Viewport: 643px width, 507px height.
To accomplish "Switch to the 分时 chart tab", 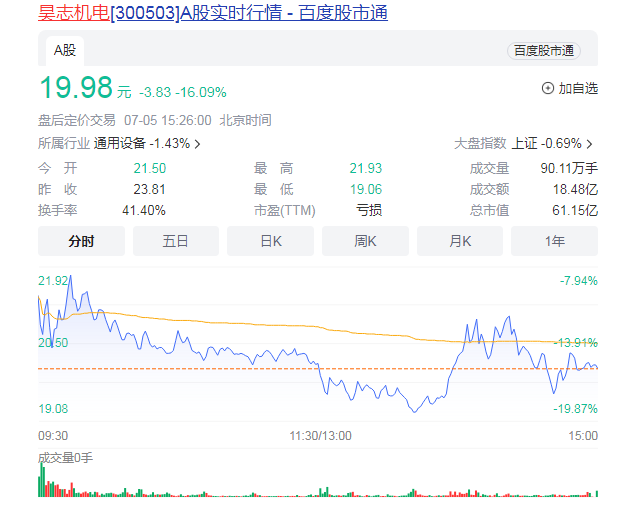I will (x=81, y=241).
